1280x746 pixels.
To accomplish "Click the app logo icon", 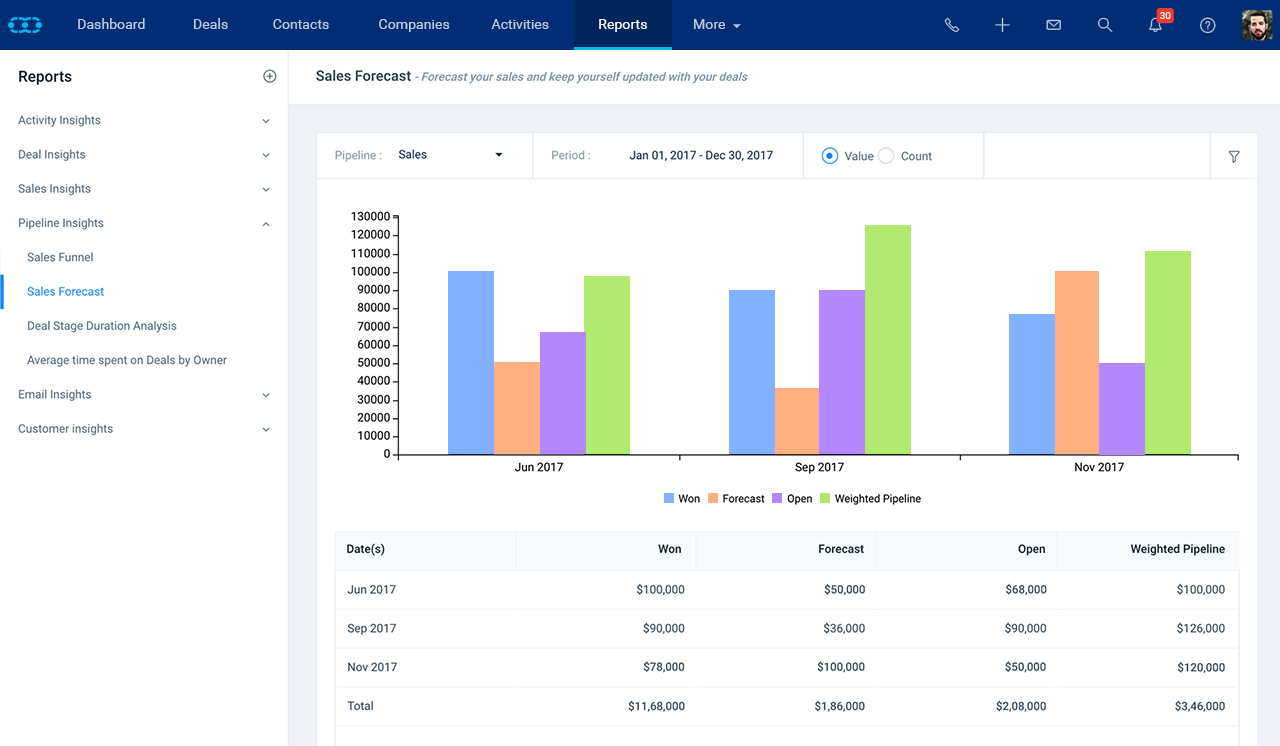I will click(25, 25).
